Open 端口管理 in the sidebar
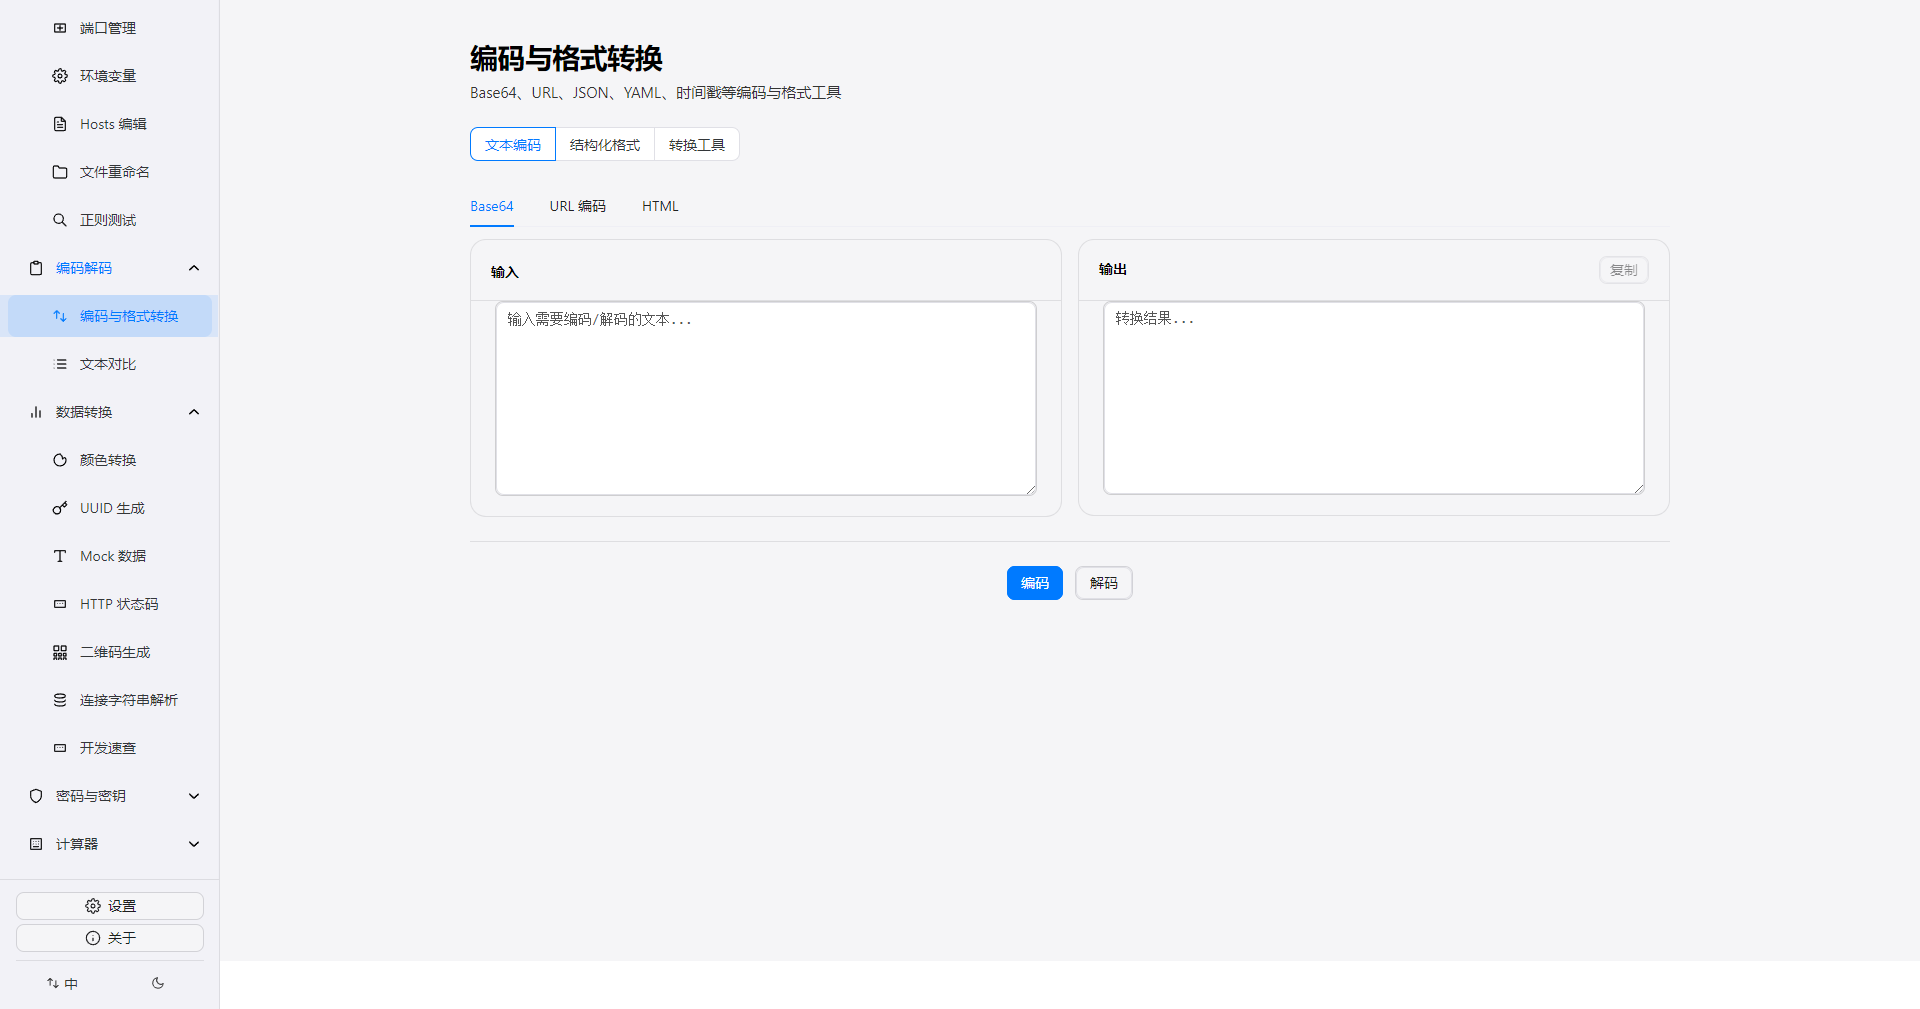Viewport: 1920px width, 1009px height. point(110,28)
